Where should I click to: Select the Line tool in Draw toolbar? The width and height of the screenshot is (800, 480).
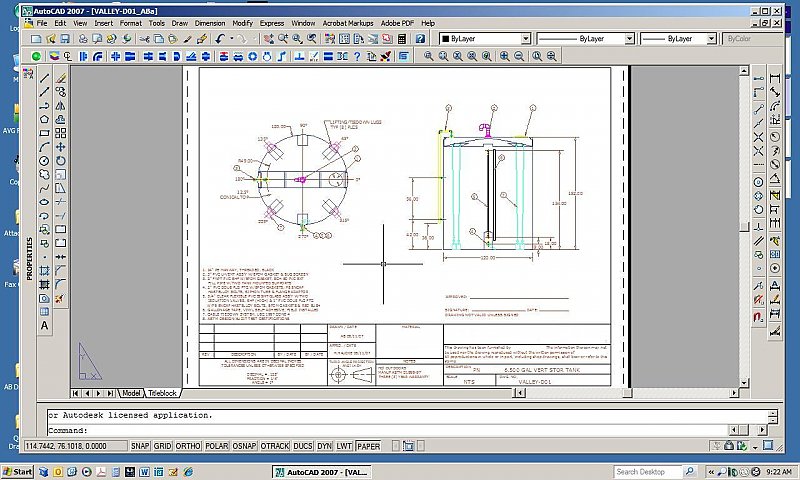point(45,77)
